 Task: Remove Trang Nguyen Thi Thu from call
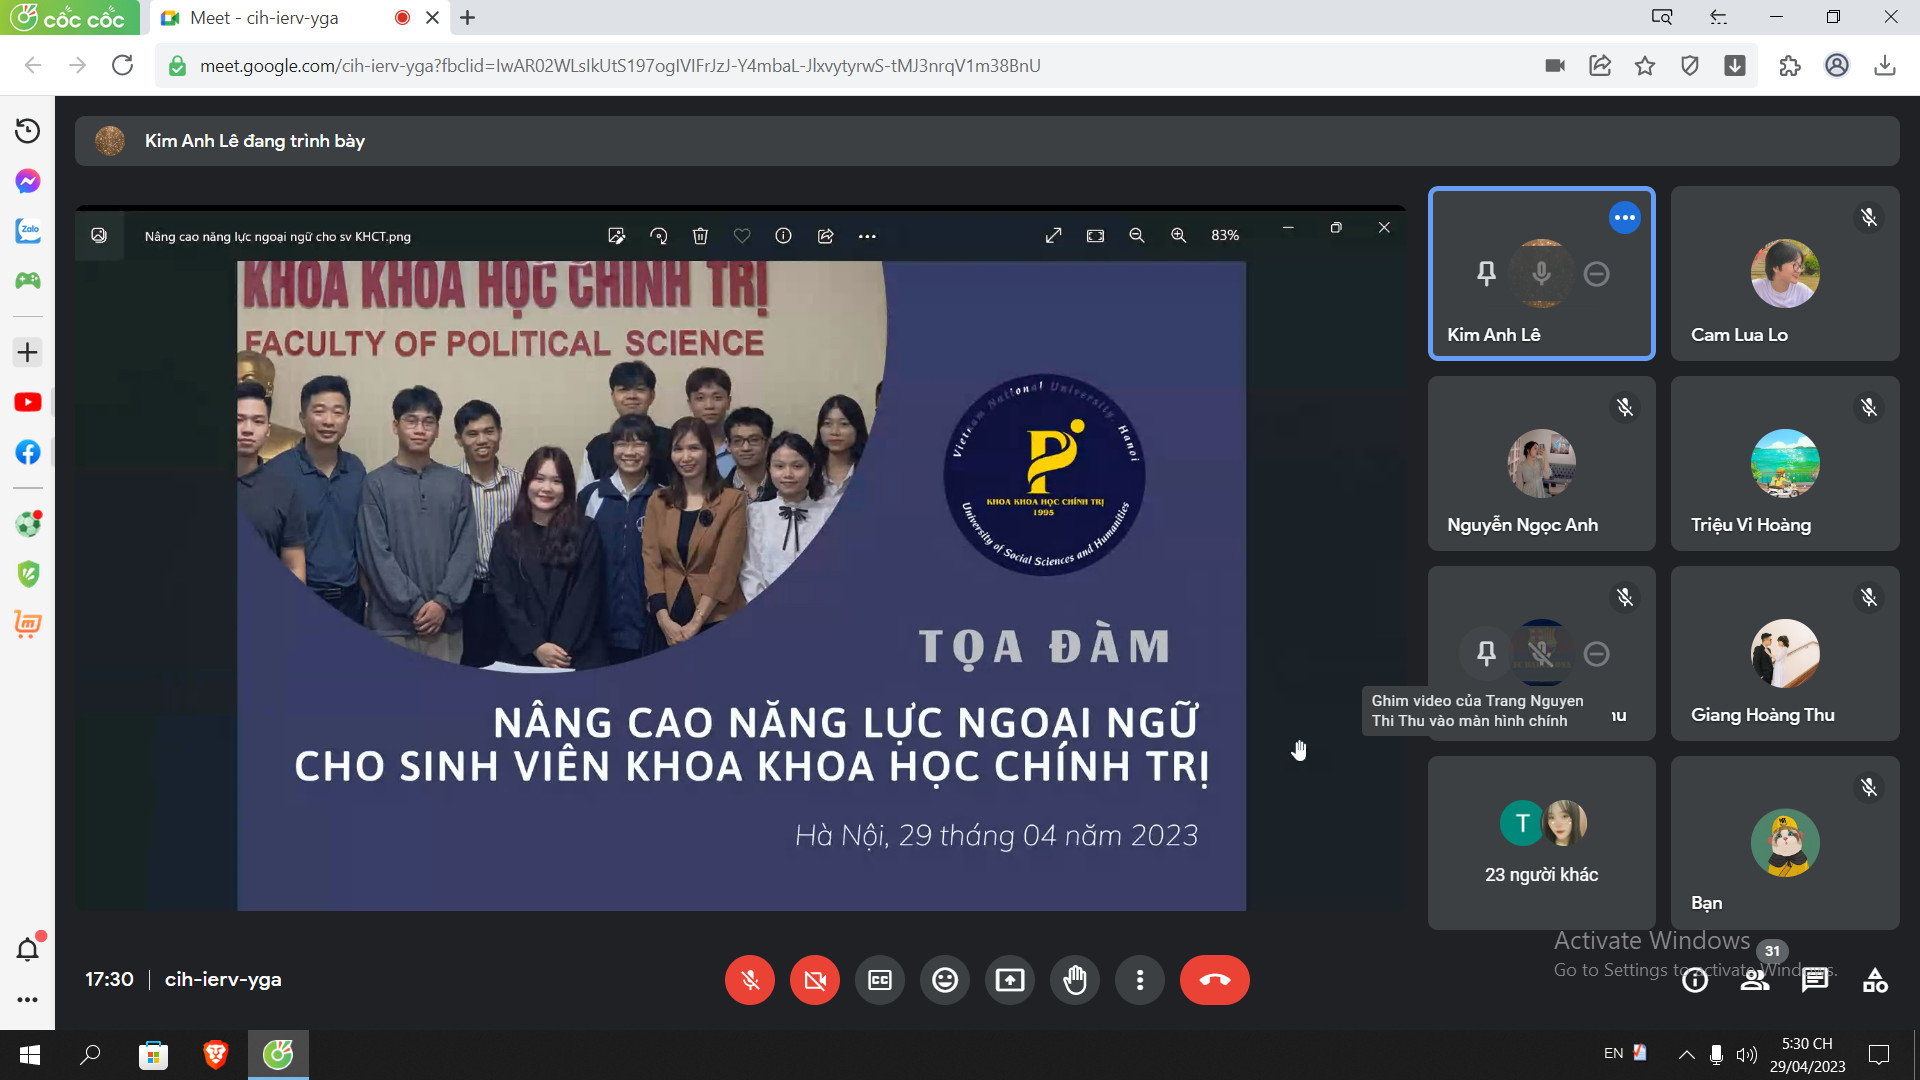1597,653
